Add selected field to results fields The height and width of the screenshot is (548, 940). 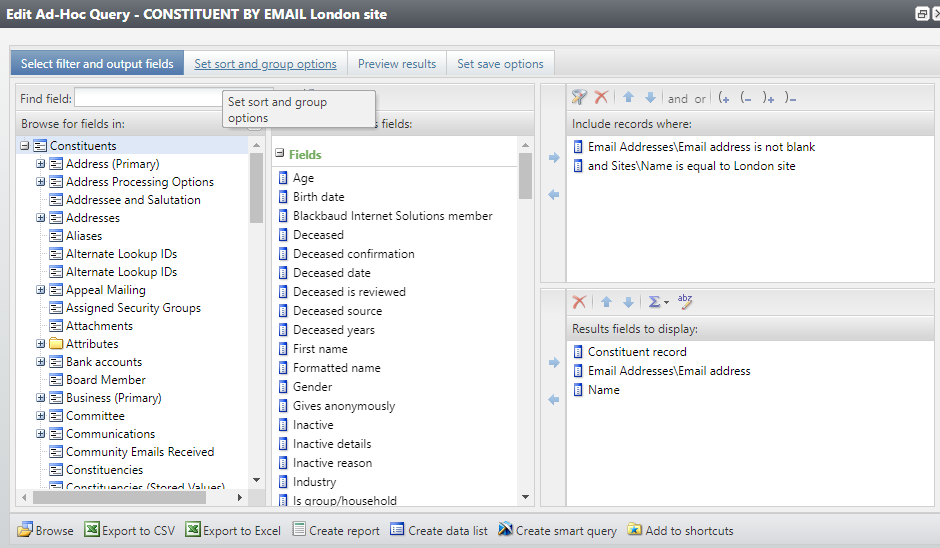554,363
